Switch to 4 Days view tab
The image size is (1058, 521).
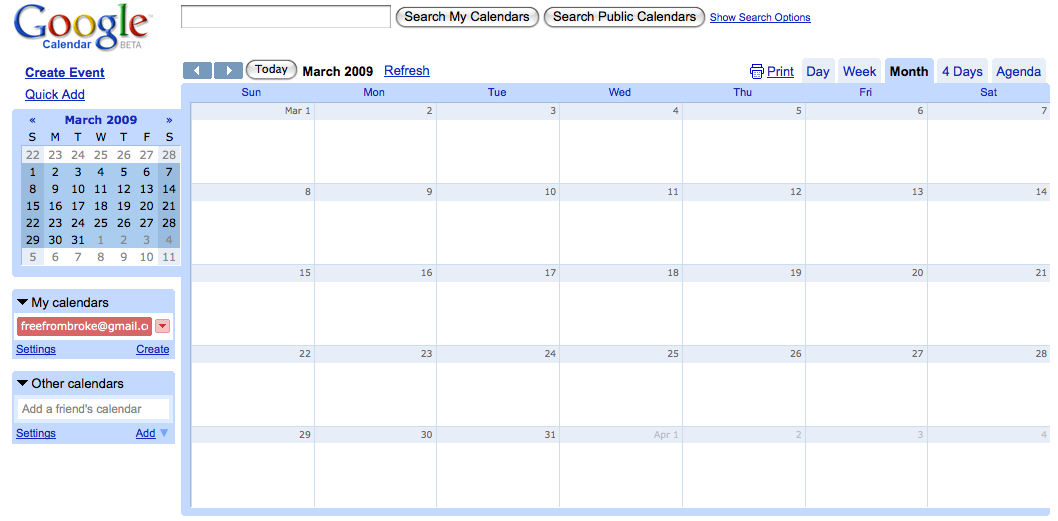pos(962,72)
